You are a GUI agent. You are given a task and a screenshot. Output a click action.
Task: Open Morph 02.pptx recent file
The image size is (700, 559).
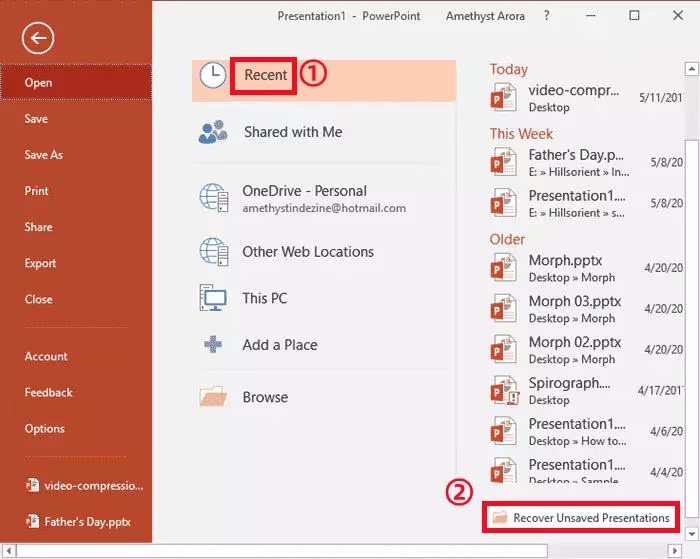pos(585,350)
